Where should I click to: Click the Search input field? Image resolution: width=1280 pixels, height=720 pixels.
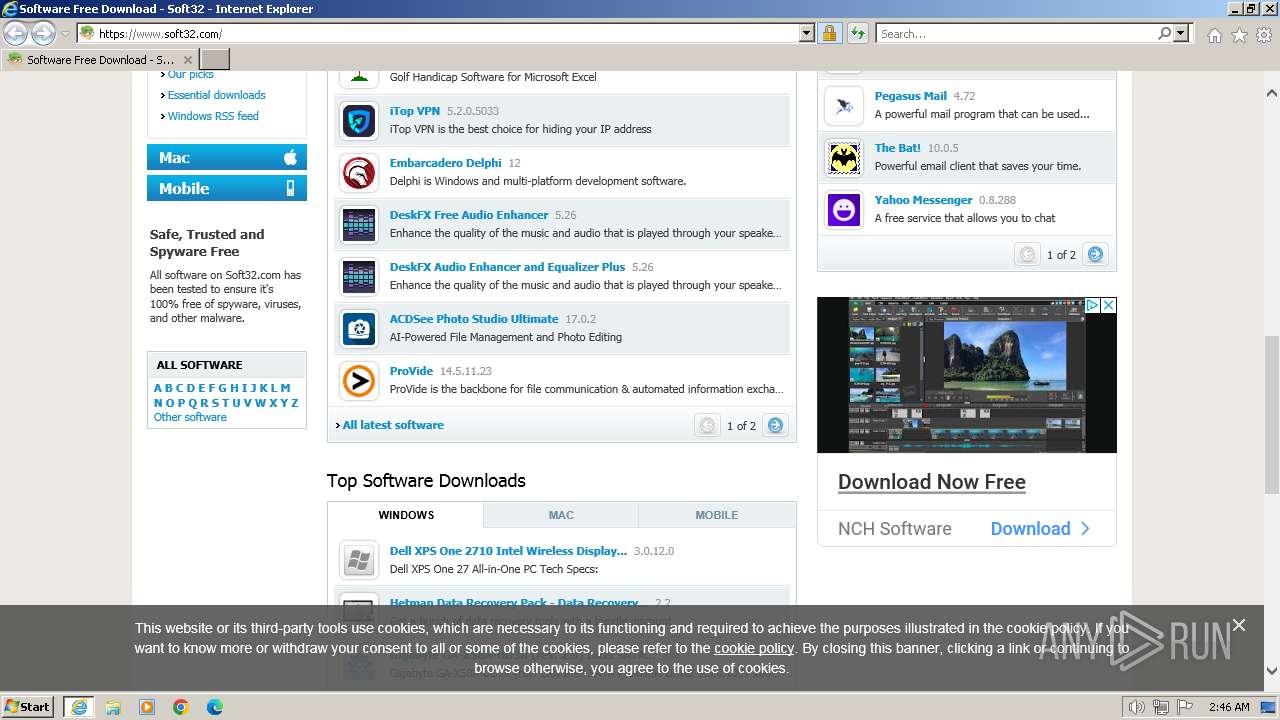(x=1017, y=34)
